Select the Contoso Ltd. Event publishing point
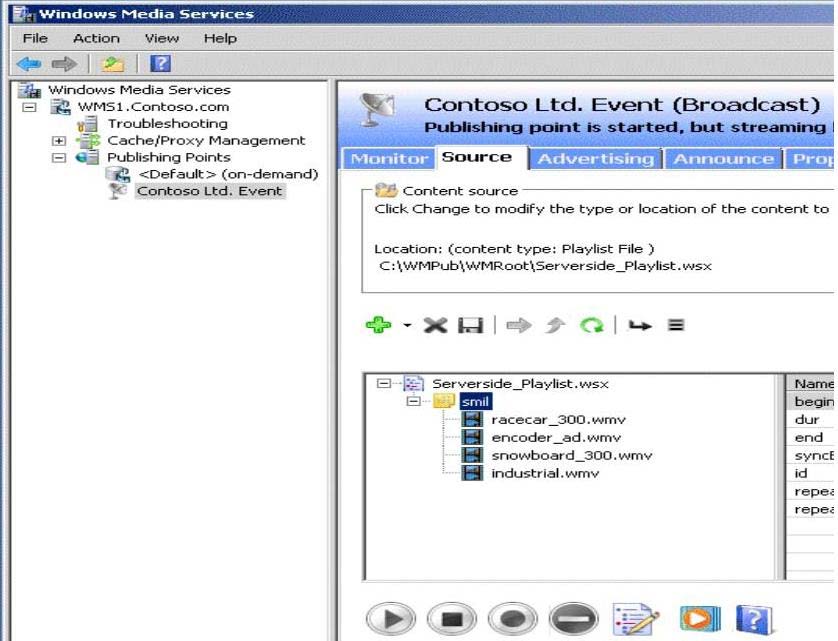The width and height of the screenshot is (838, 641). click(x=210, y=191)
